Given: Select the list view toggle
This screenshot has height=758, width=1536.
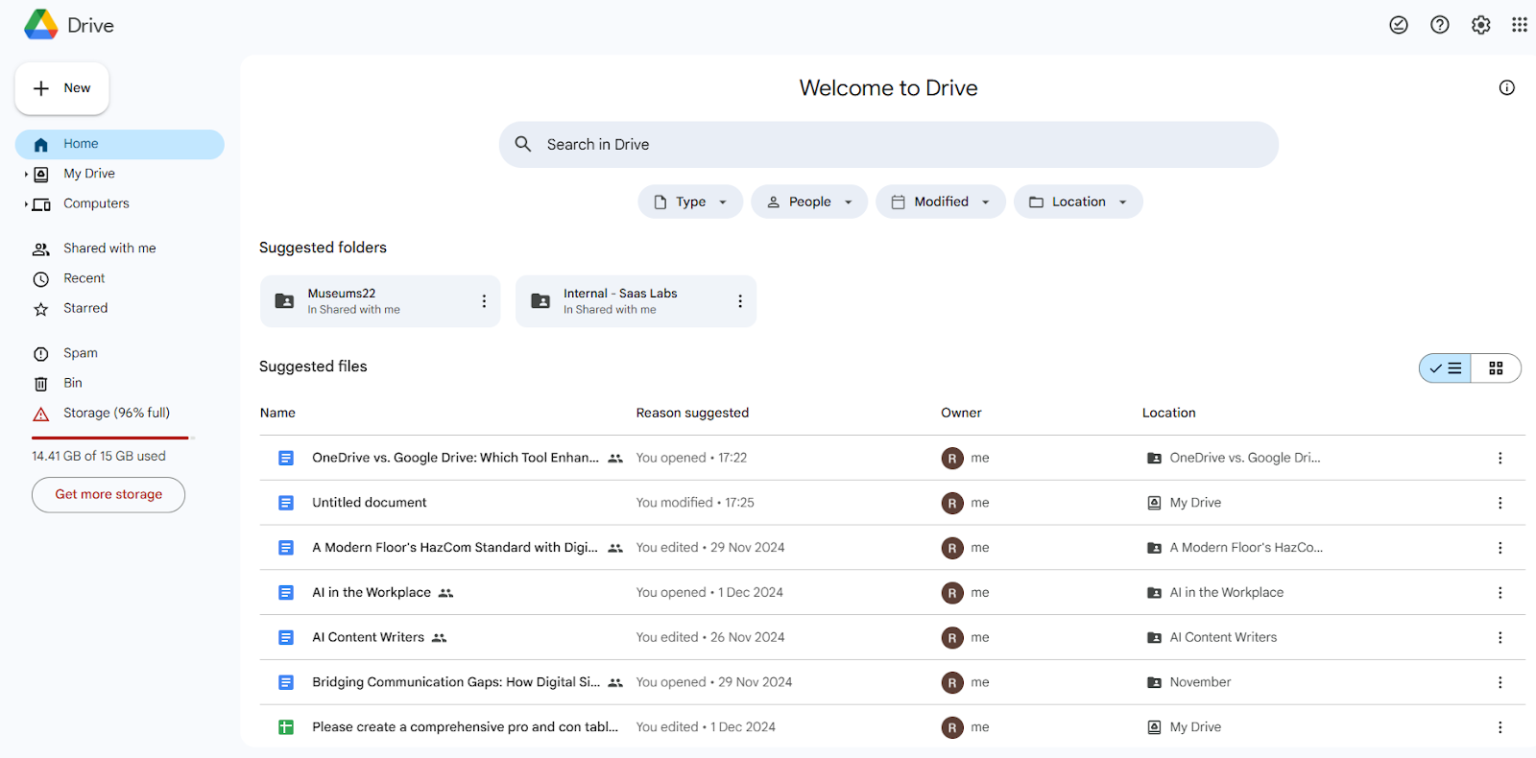Looking at the screenshot, I should [x=1444, y=368].
